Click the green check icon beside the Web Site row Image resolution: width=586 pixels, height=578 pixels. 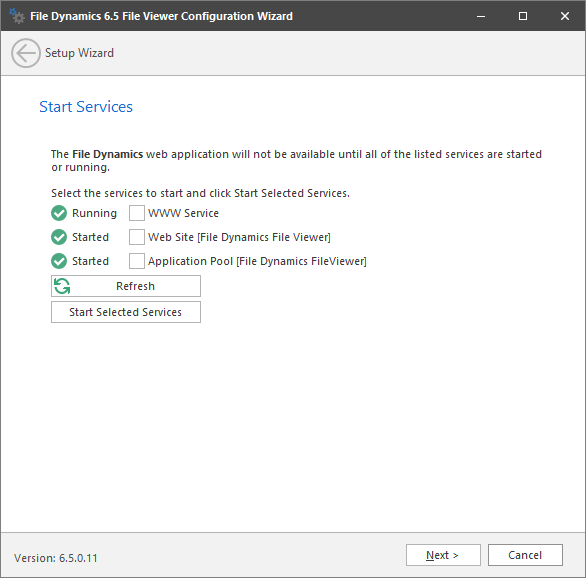pyautogui.click(x=59, y=237)
